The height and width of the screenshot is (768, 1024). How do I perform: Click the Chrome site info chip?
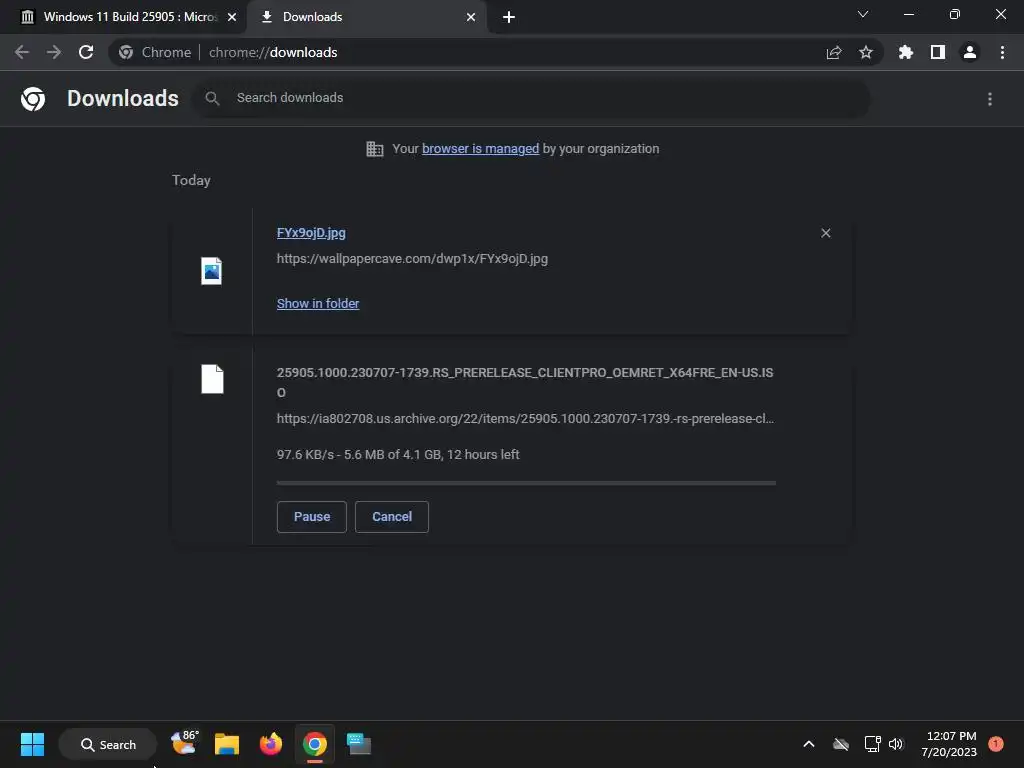[155, 52]
